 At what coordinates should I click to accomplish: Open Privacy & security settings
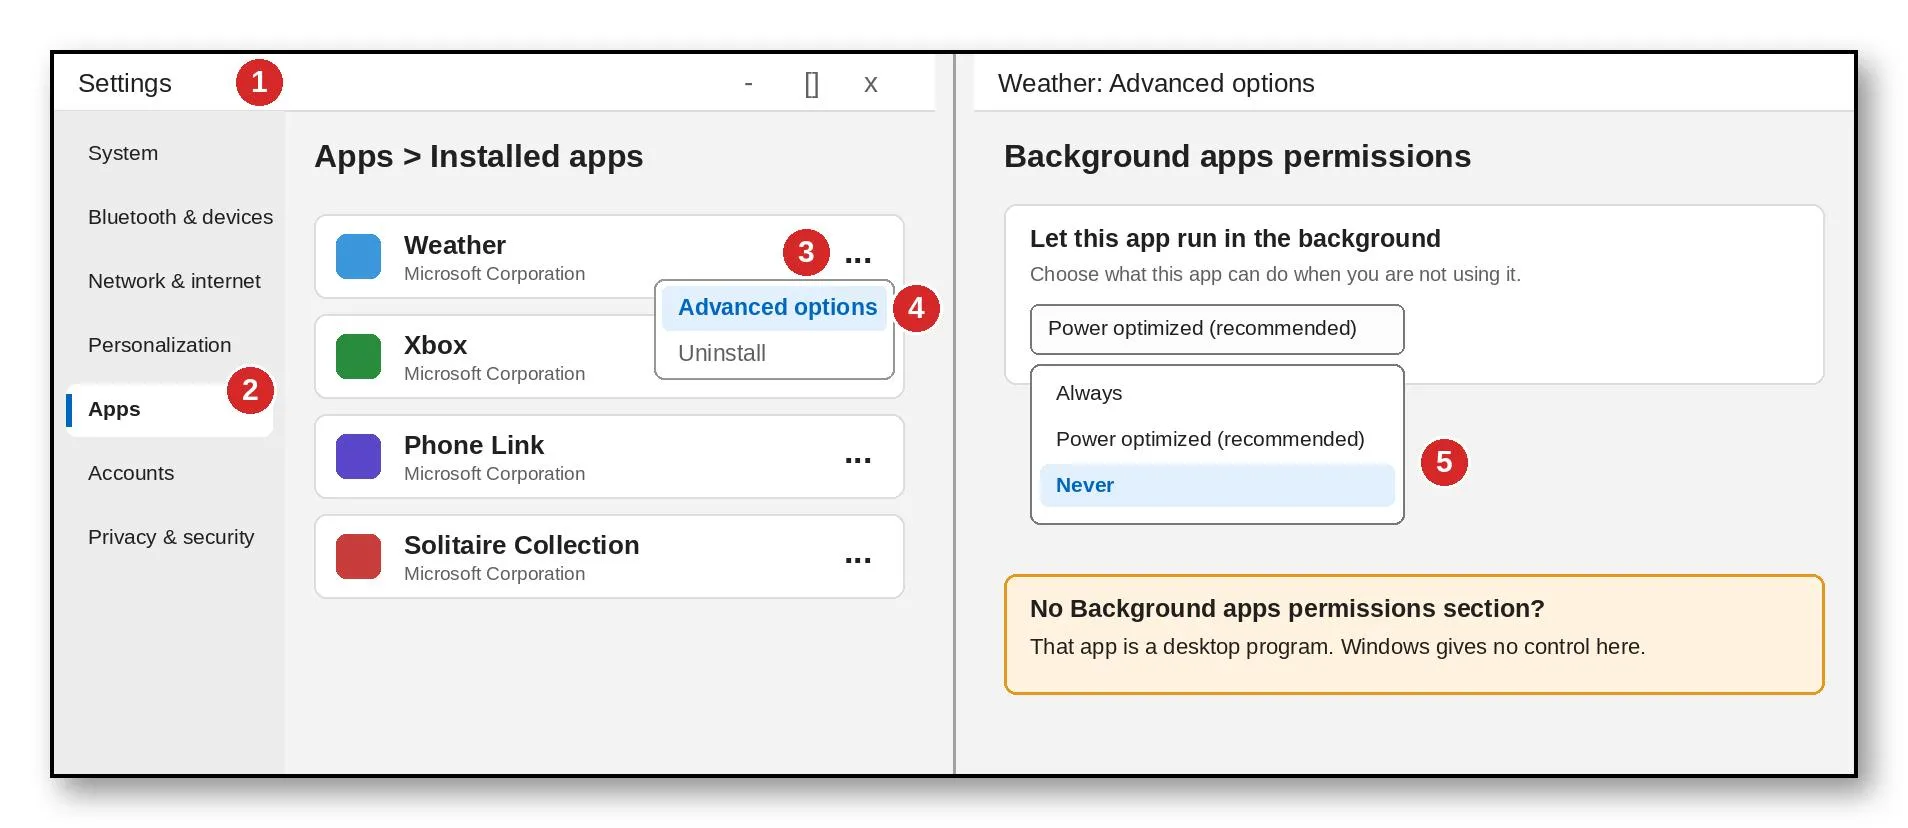pos(171,537)
